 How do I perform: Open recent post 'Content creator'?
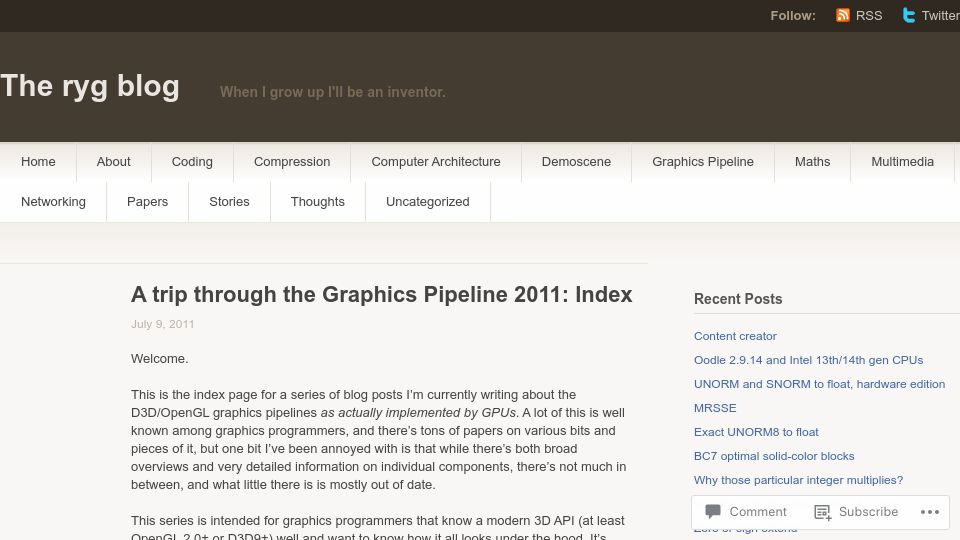pyautogui.click(x=735, y=336)
